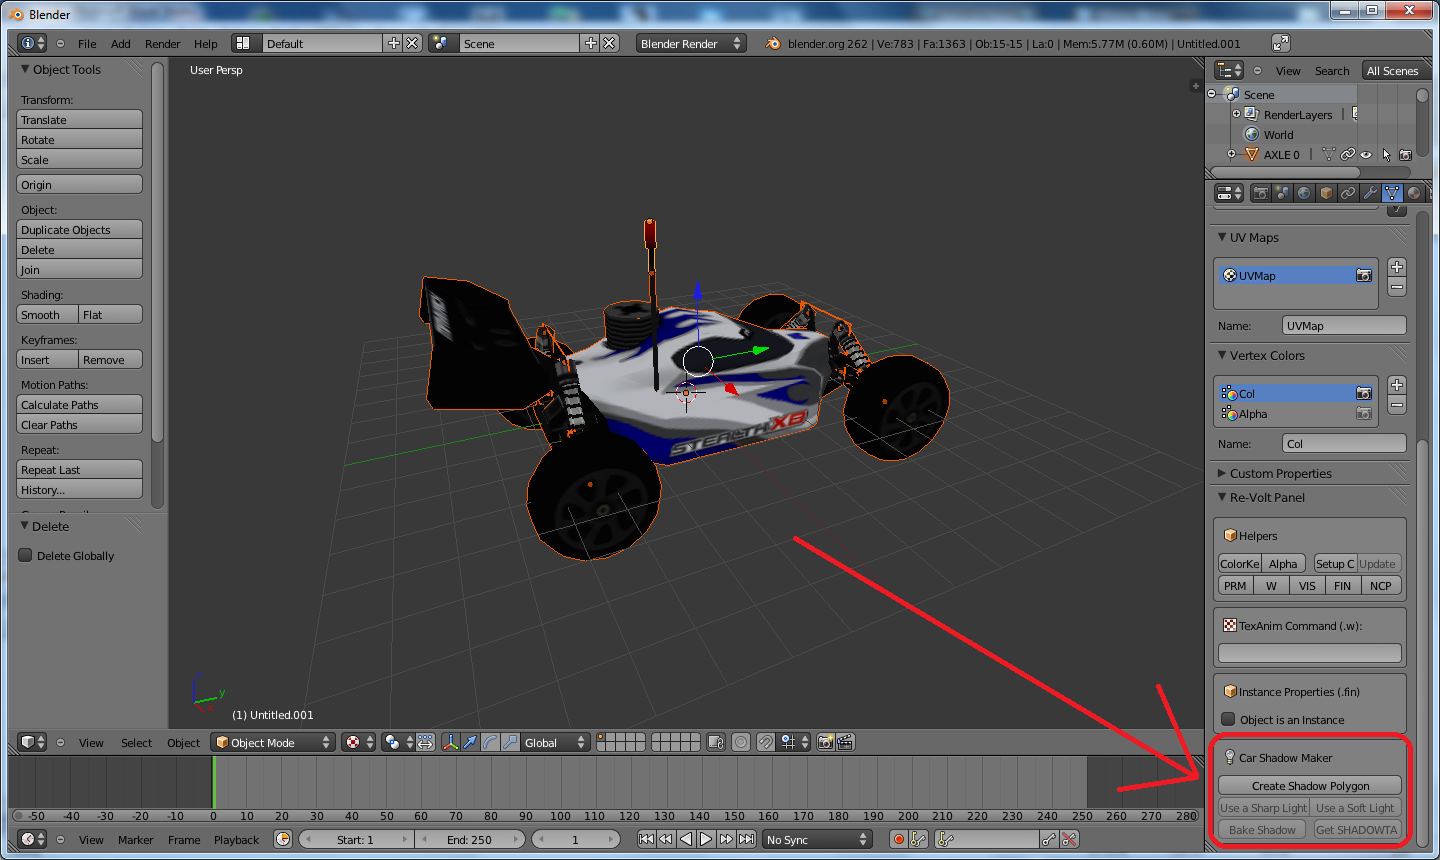Click the Create Shadow Polygon button
This screenshot has width=1440, height=860.
pyautogui.click(x=1310, y=785)
